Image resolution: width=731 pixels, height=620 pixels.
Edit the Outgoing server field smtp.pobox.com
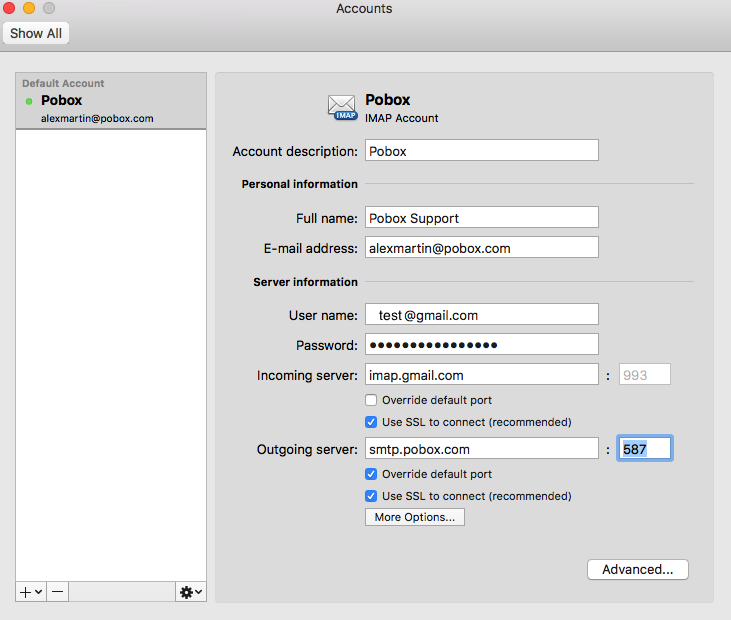coord(482,448)
